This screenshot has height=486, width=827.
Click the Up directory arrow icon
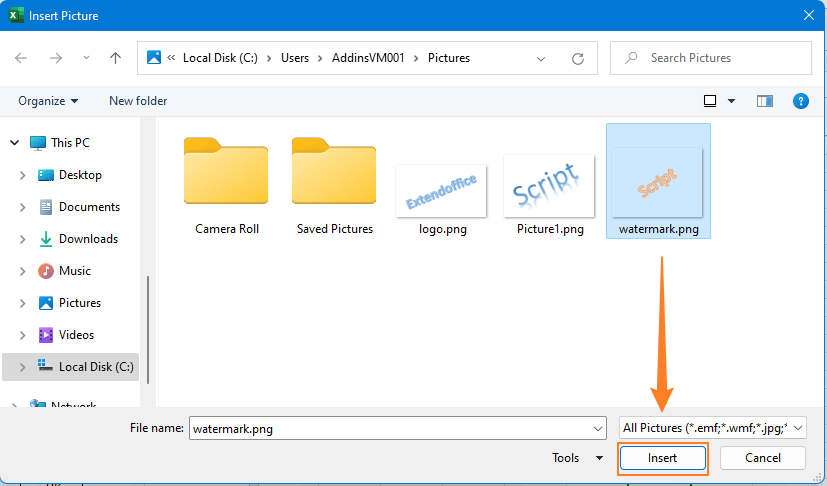click(115, 58)
